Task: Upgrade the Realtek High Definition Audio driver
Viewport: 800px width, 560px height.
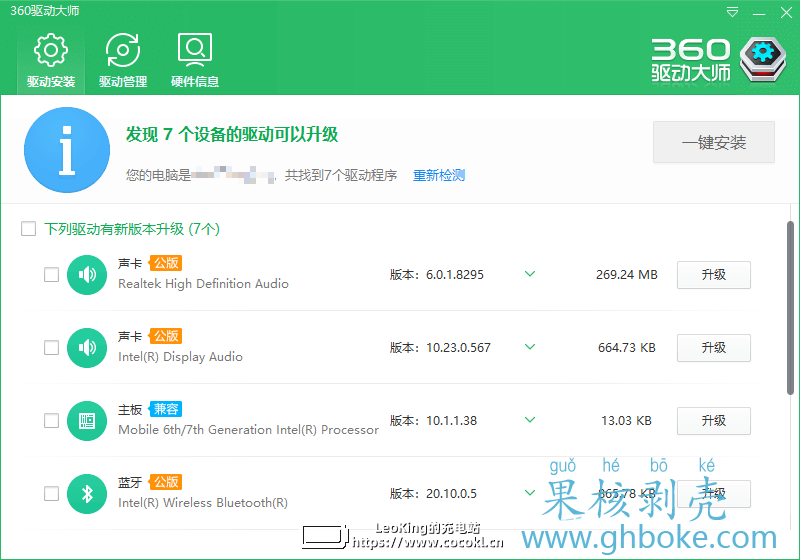Action: click(x=714, y=275)
